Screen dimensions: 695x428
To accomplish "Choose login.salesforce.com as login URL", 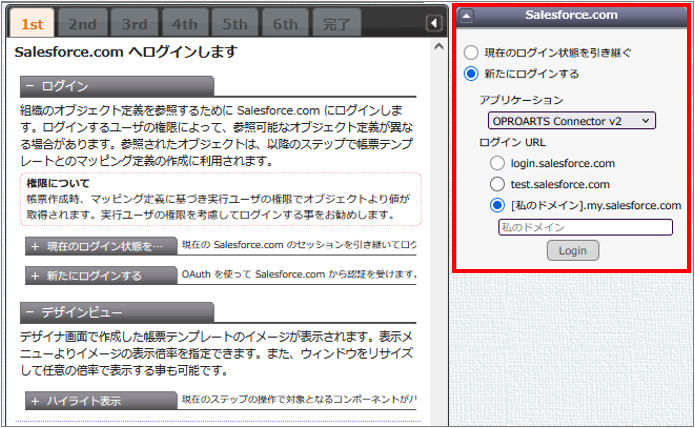I will [x=497, y=163].
